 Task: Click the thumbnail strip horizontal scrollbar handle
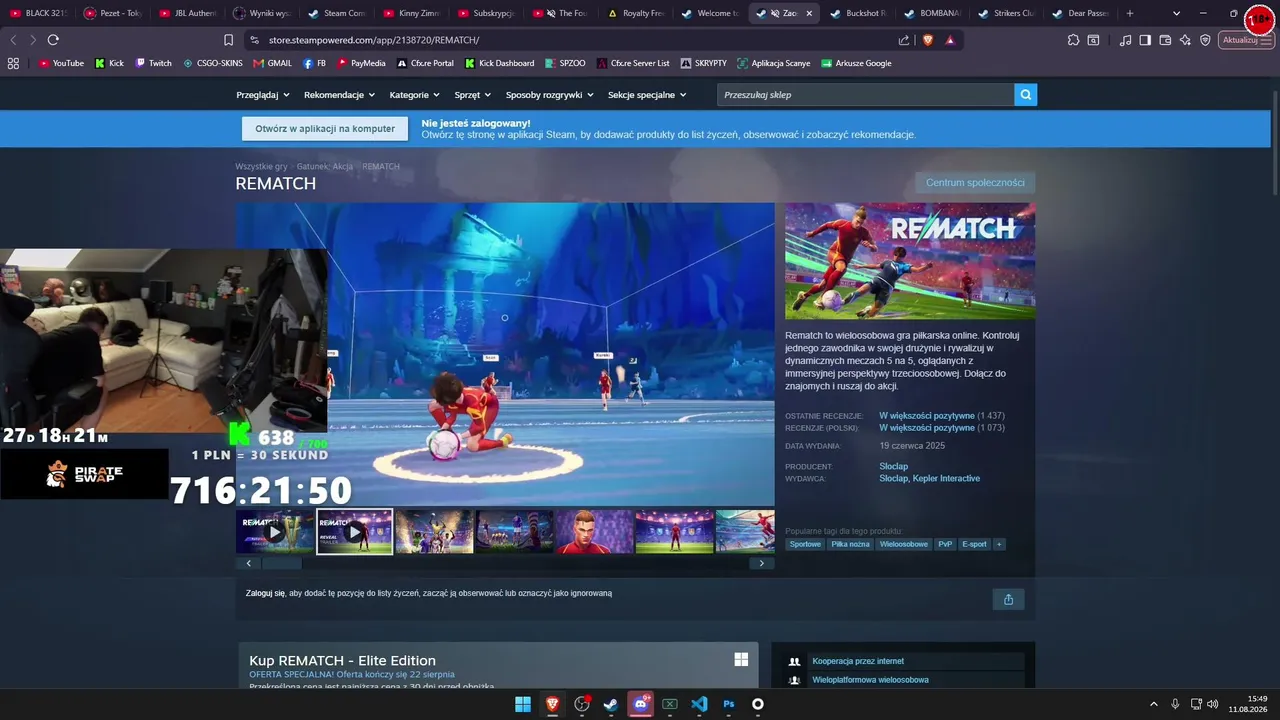pyautogui.click(x=281, y=563)
